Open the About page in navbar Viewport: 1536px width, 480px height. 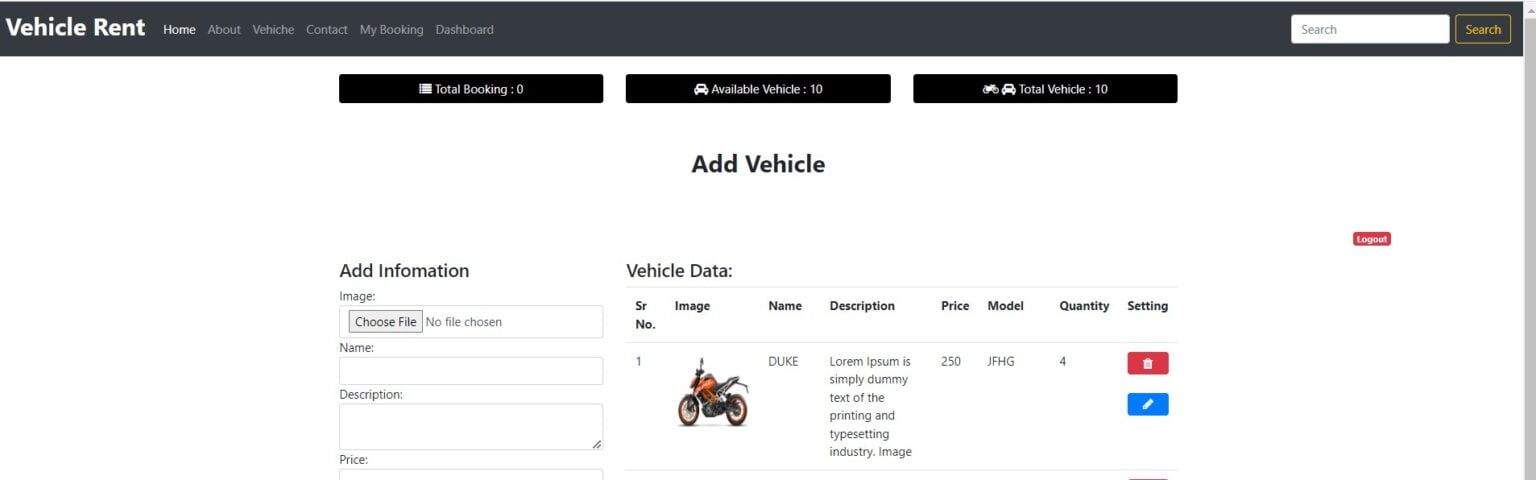click(x=224, y=30)
